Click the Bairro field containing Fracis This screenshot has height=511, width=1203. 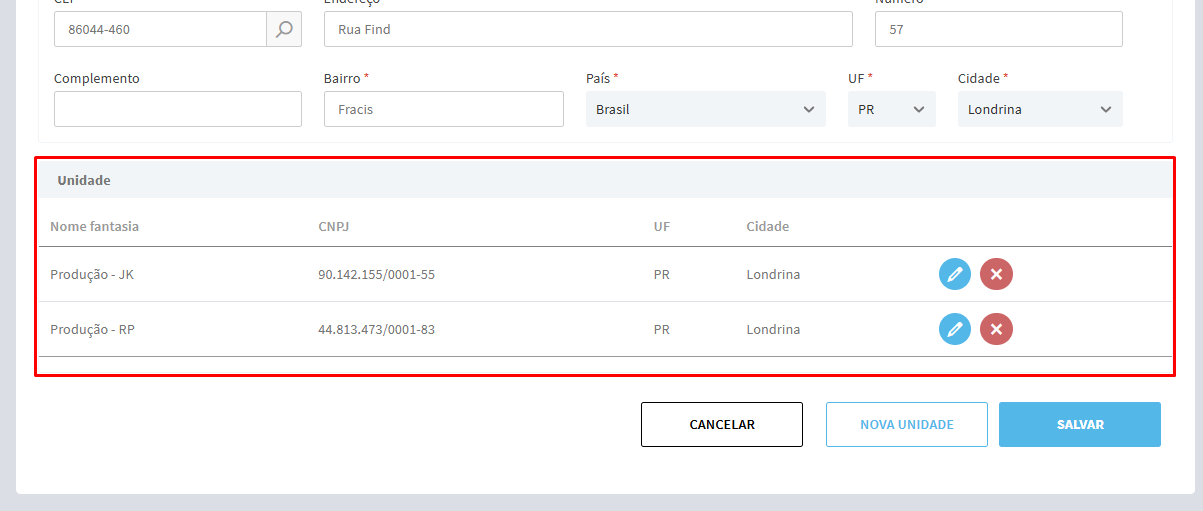click(x=444, y=109)
